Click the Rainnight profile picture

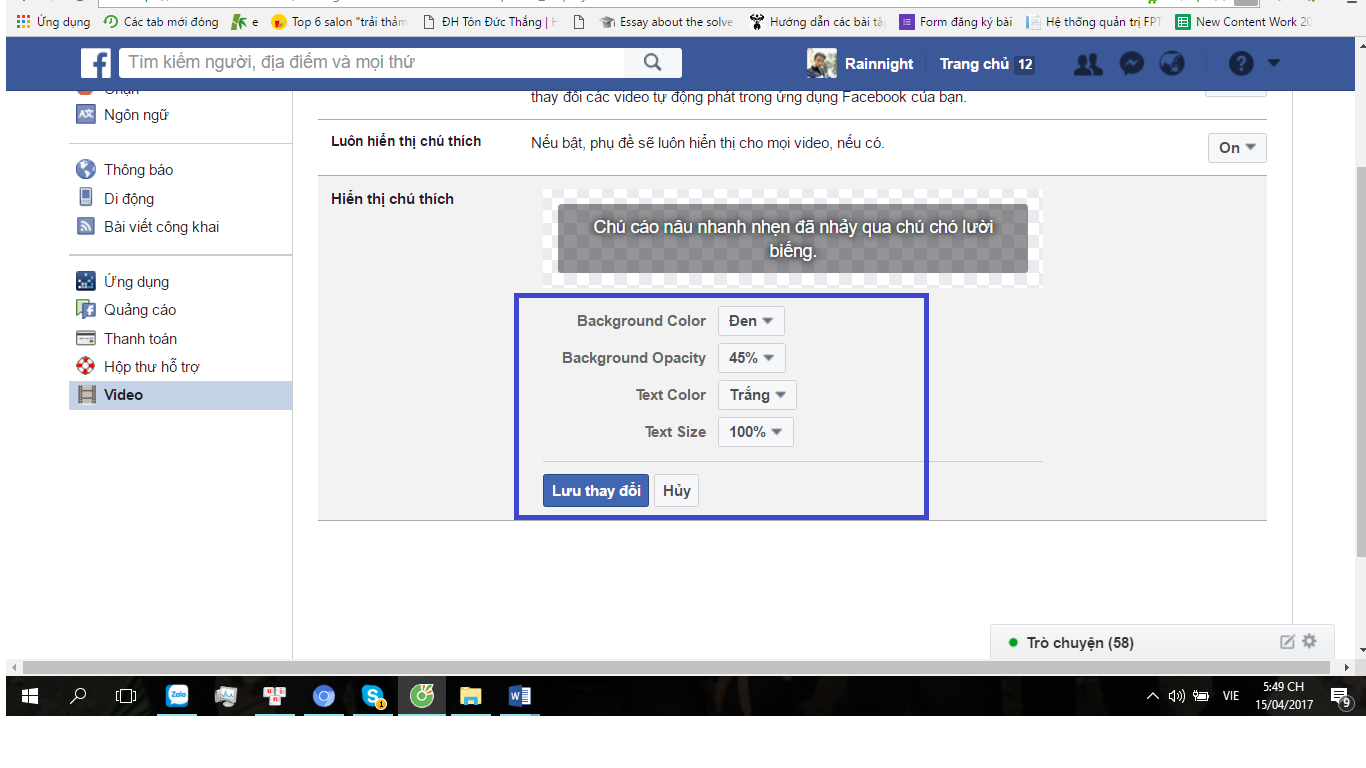(822, 63)
